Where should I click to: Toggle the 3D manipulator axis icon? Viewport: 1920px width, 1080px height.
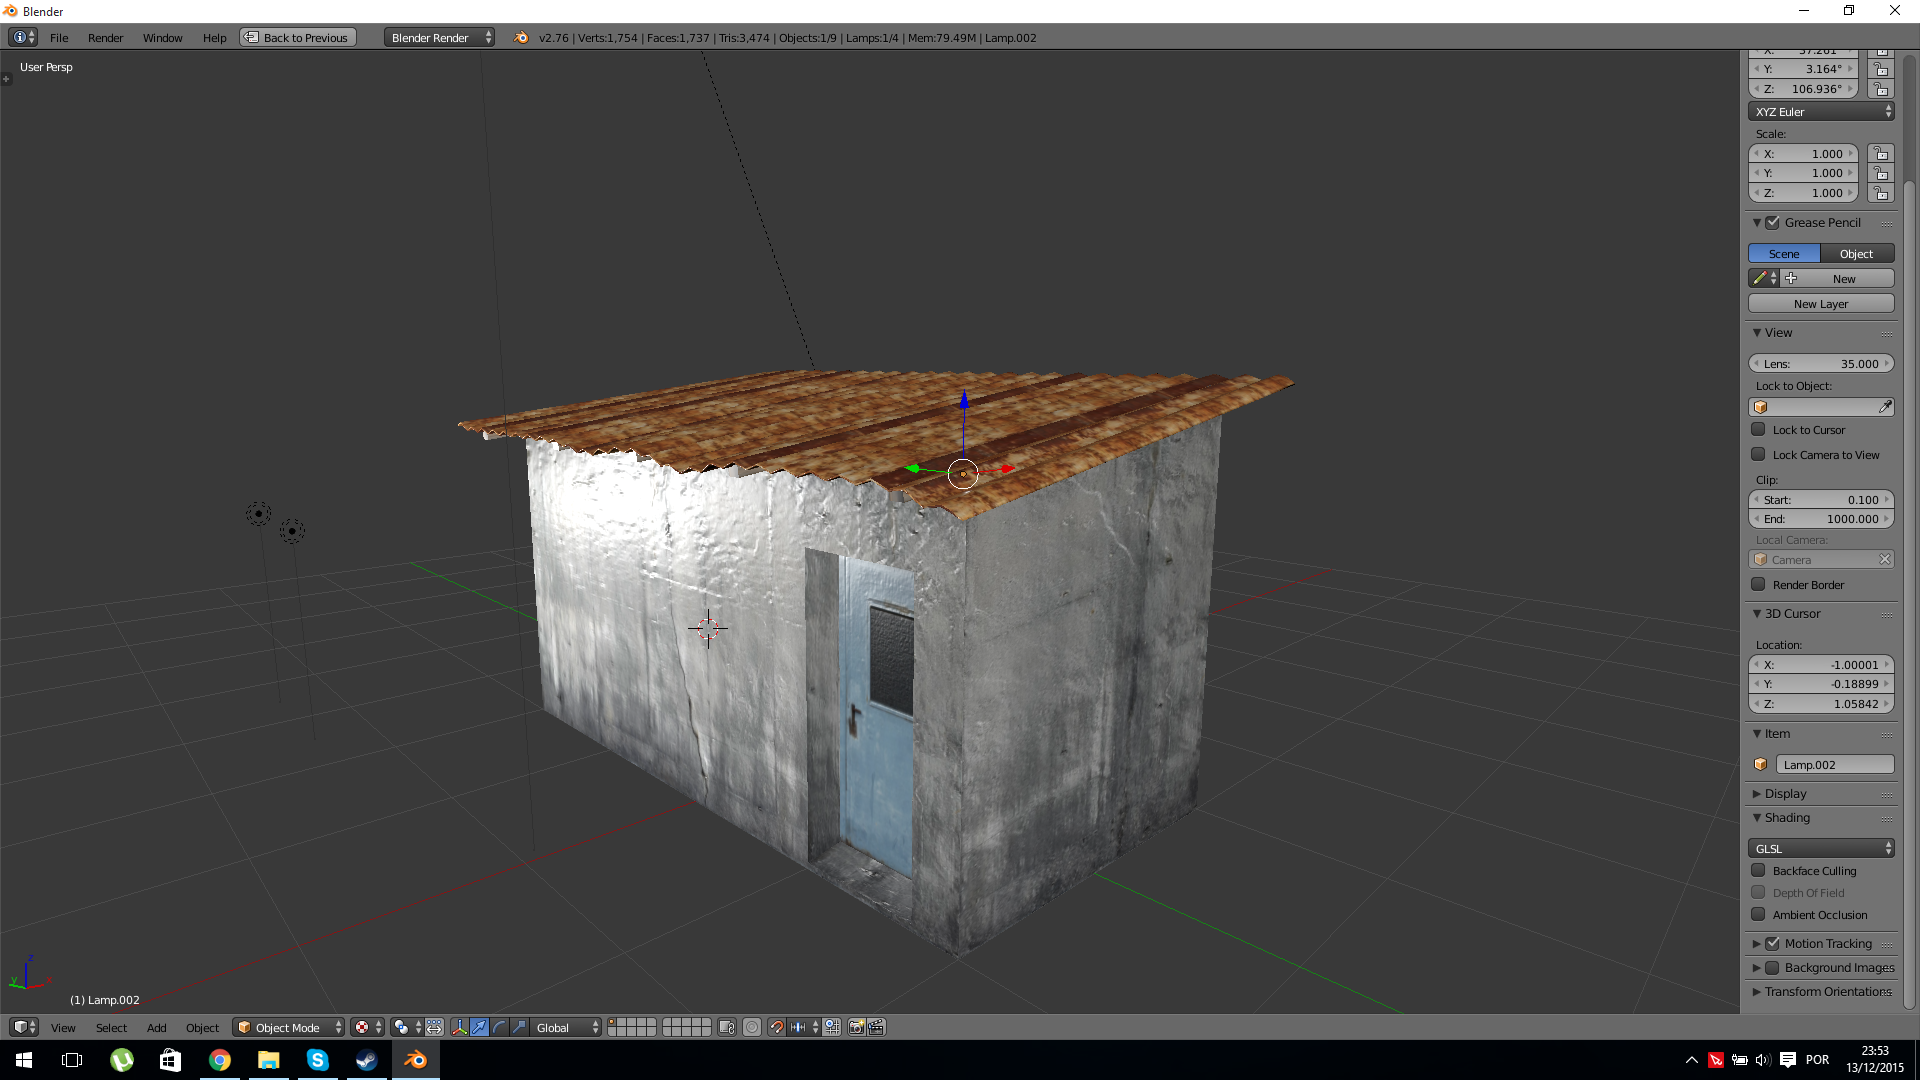pos(460,1027)
